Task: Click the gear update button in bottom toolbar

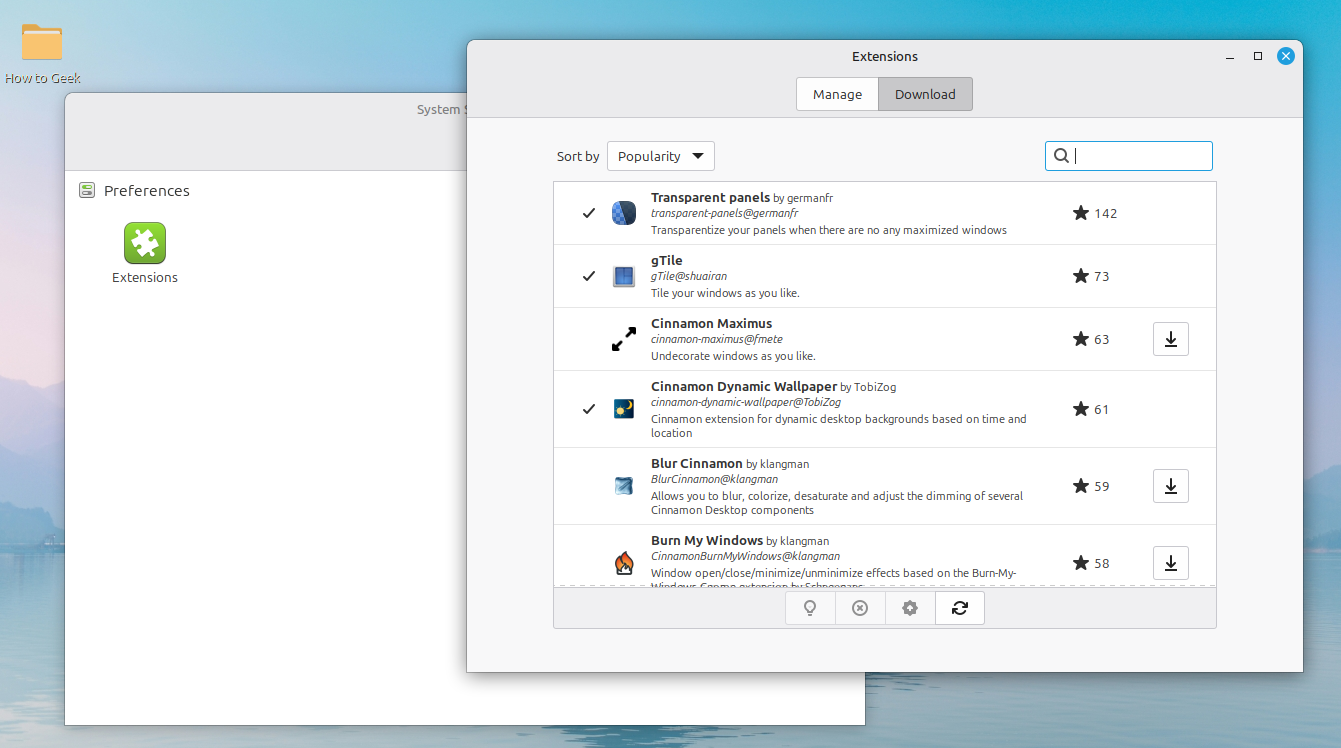Action: point(910,608)
